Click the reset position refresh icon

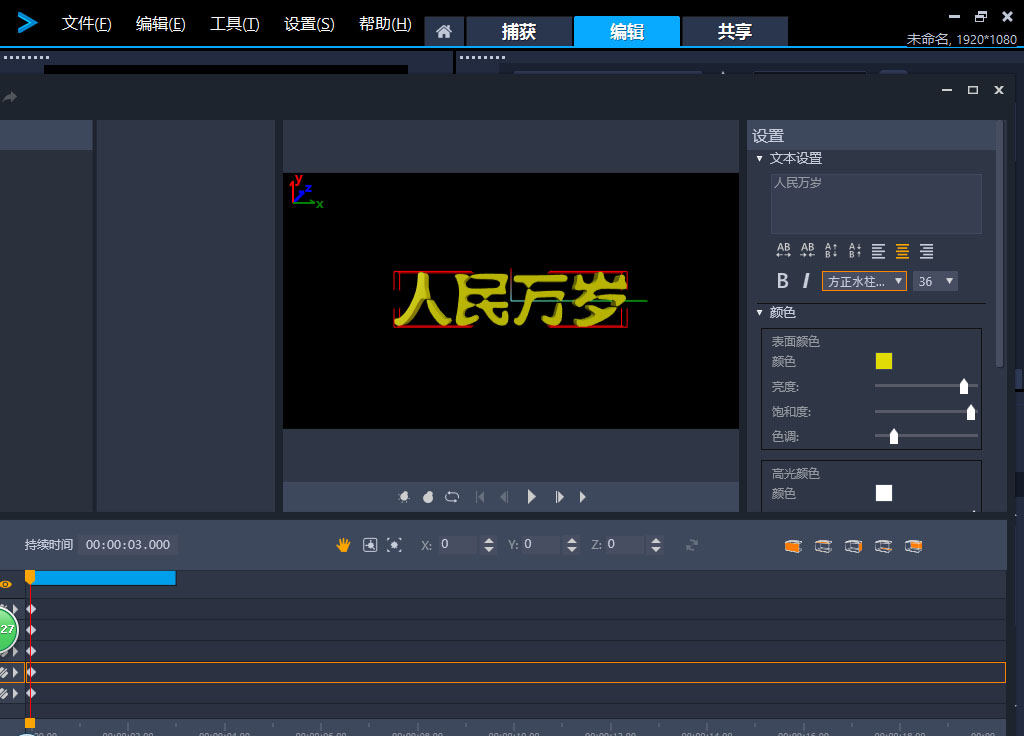692,545
